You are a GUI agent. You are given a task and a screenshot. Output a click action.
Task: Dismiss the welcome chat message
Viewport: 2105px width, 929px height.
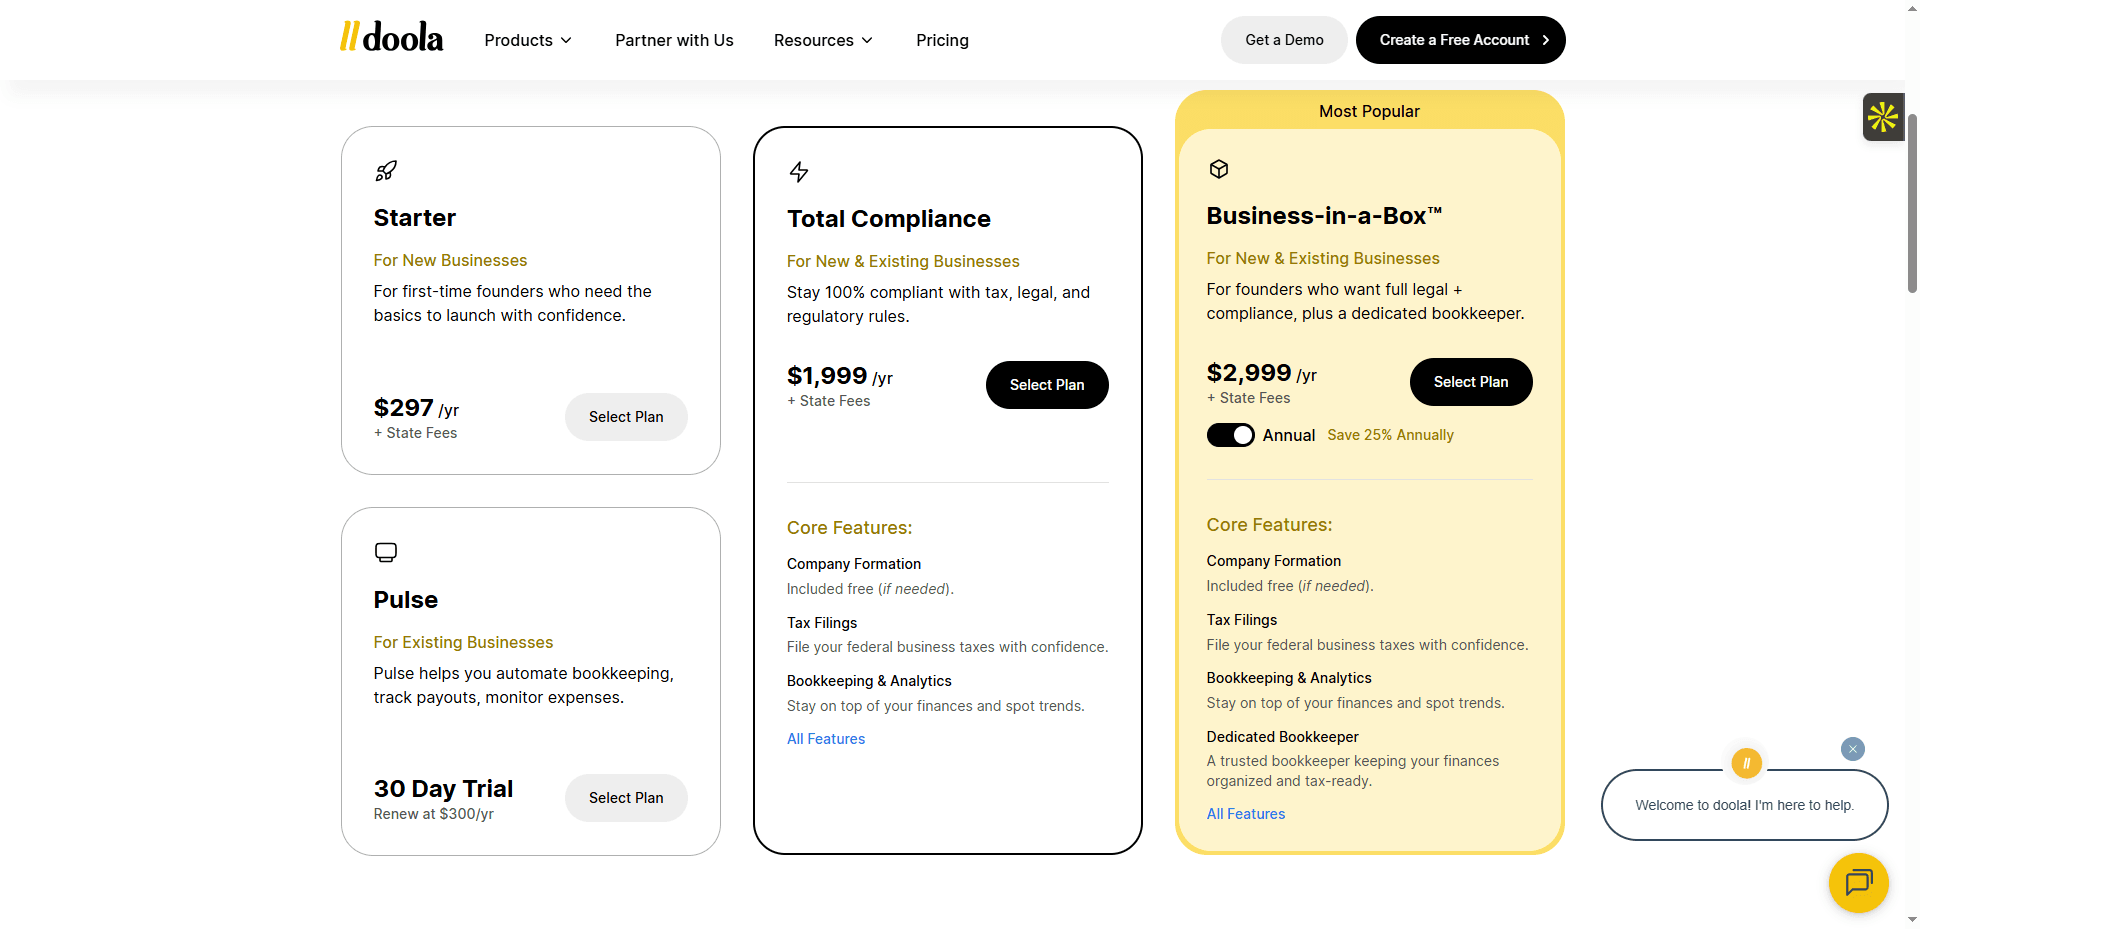1852,749
